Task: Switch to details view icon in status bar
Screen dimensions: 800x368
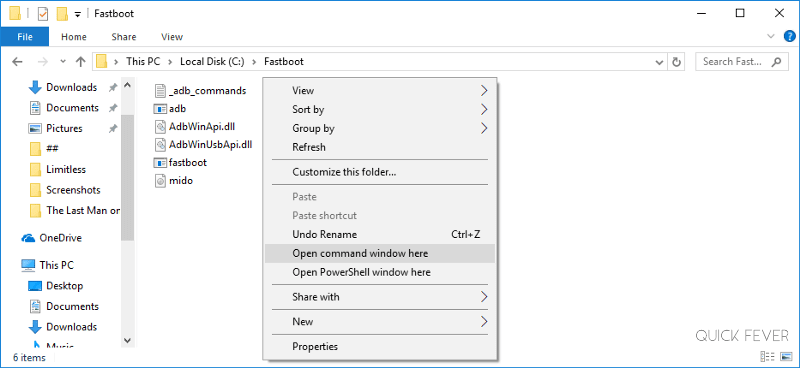Action: pos(767,356)
